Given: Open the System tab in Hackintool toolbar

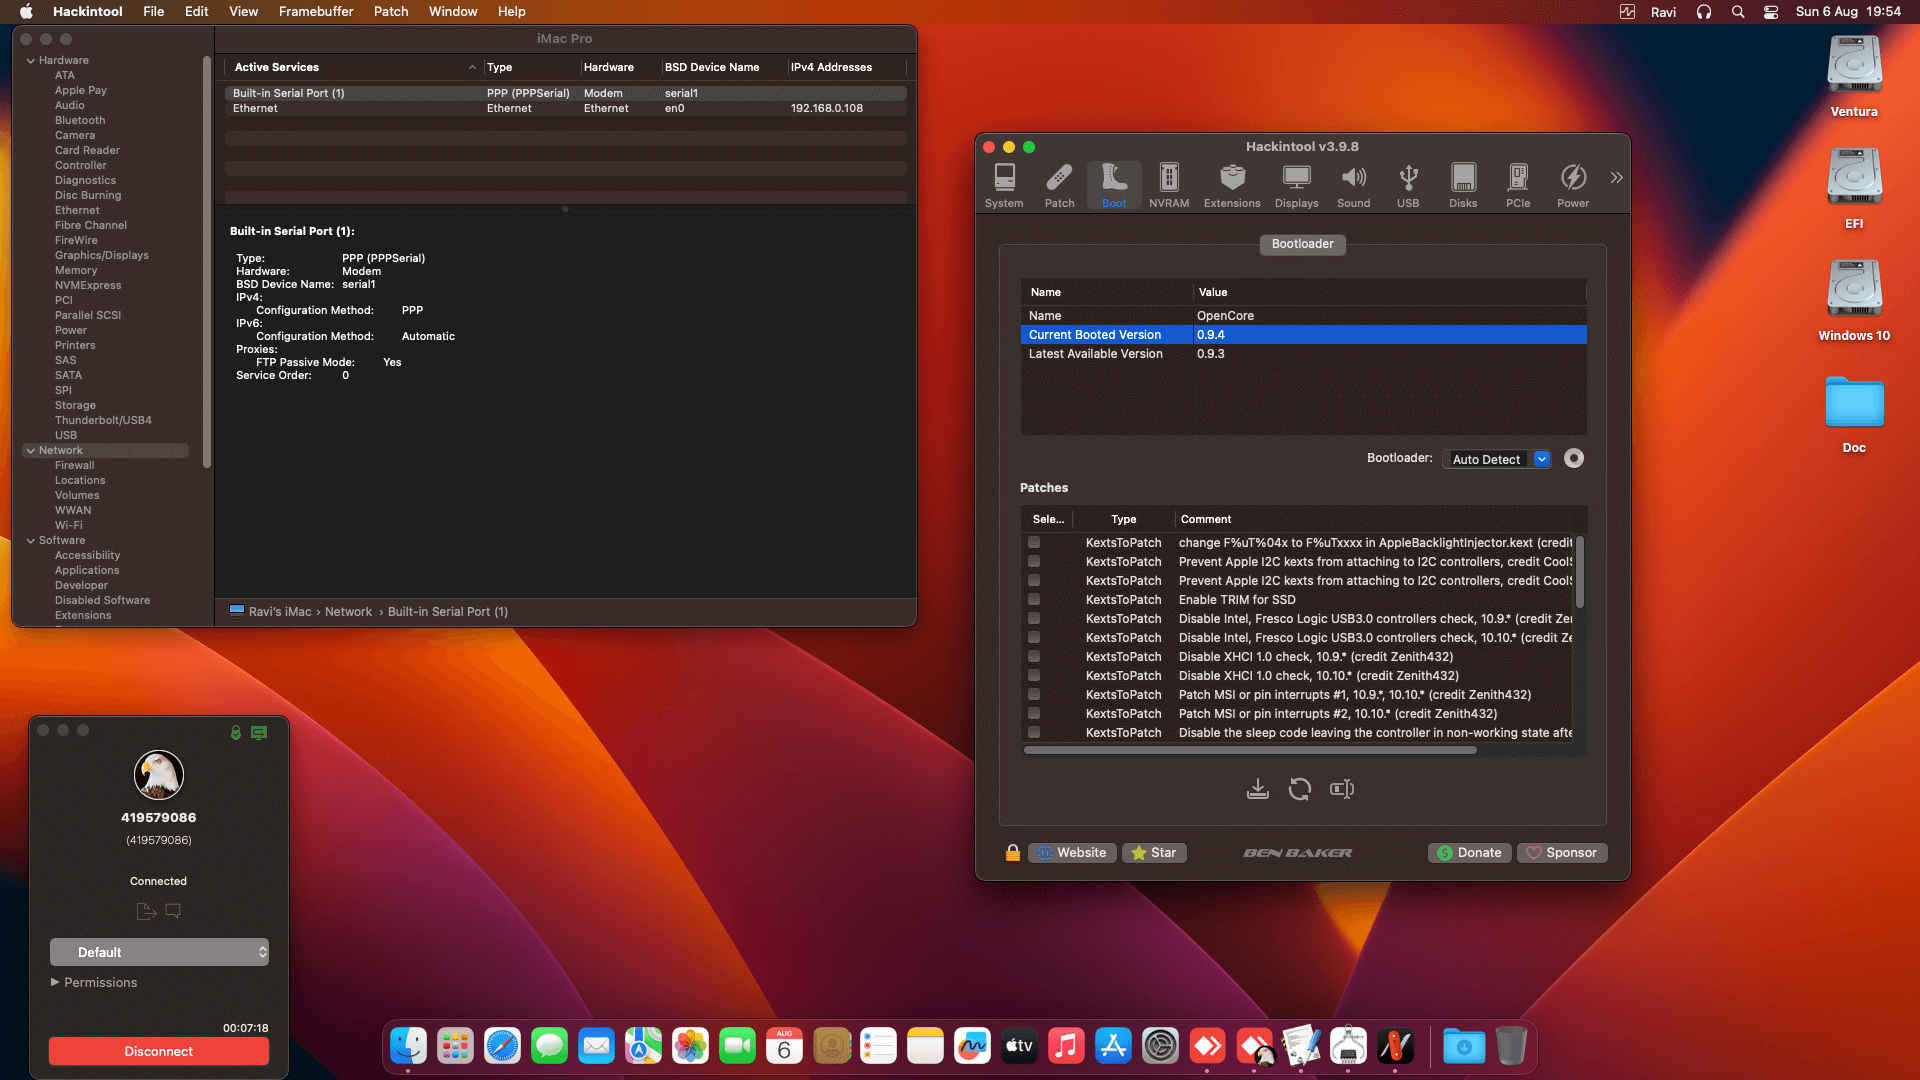Looking at the screenshot, I should tap(1004, 186).
